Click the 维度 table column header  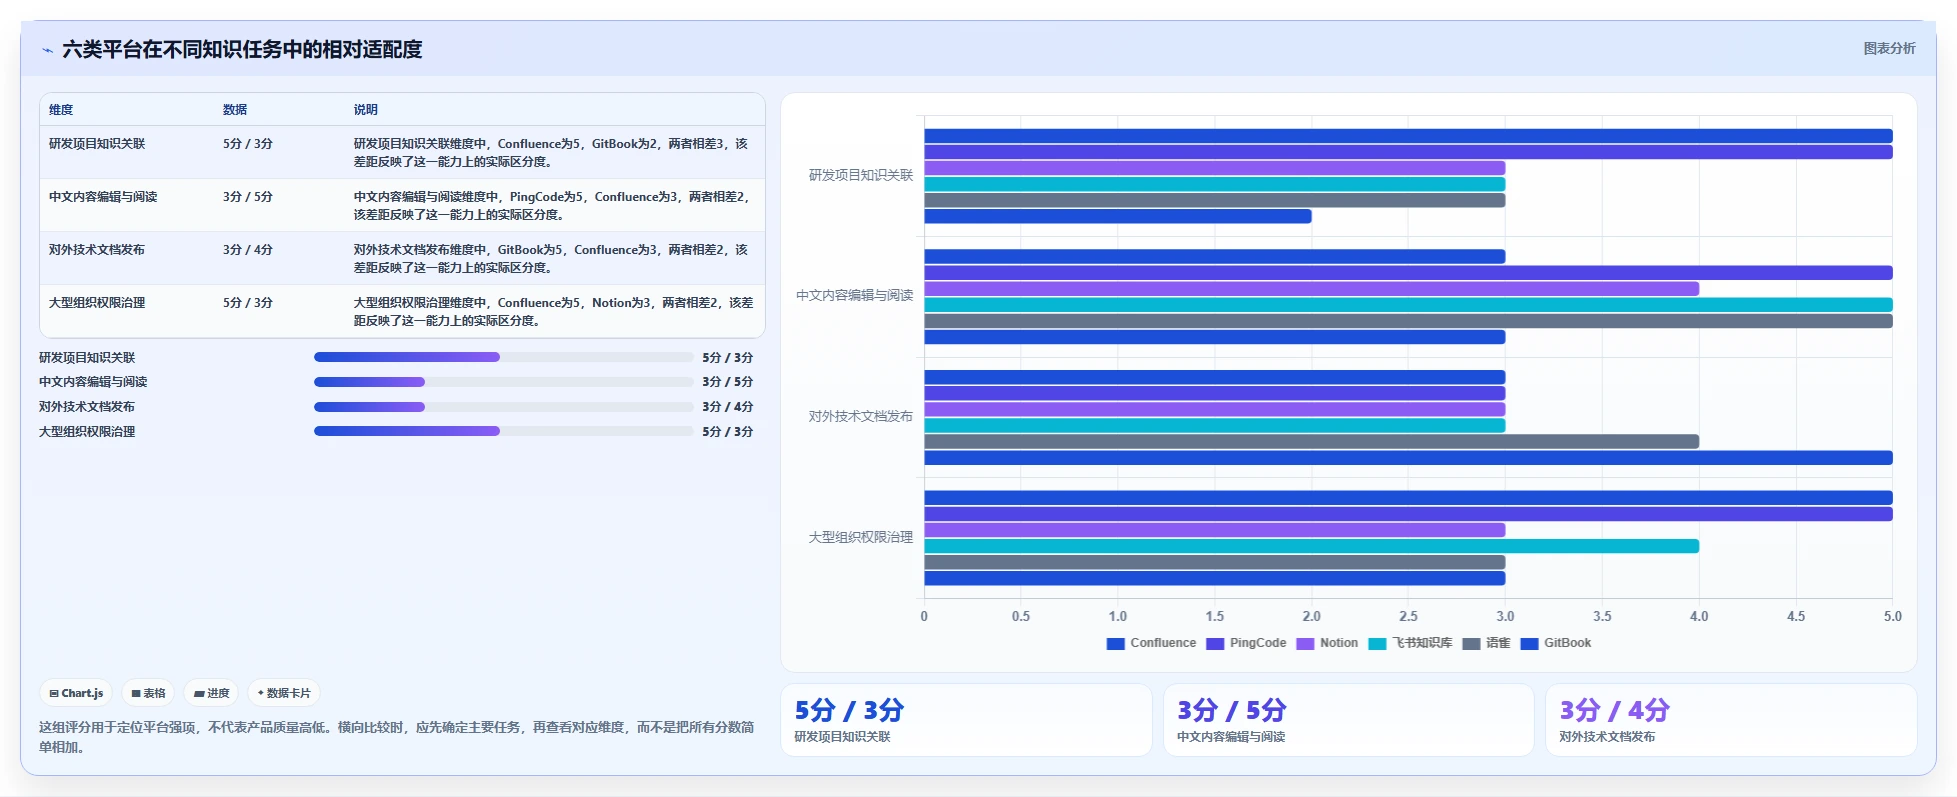click(x=61, y=110)
